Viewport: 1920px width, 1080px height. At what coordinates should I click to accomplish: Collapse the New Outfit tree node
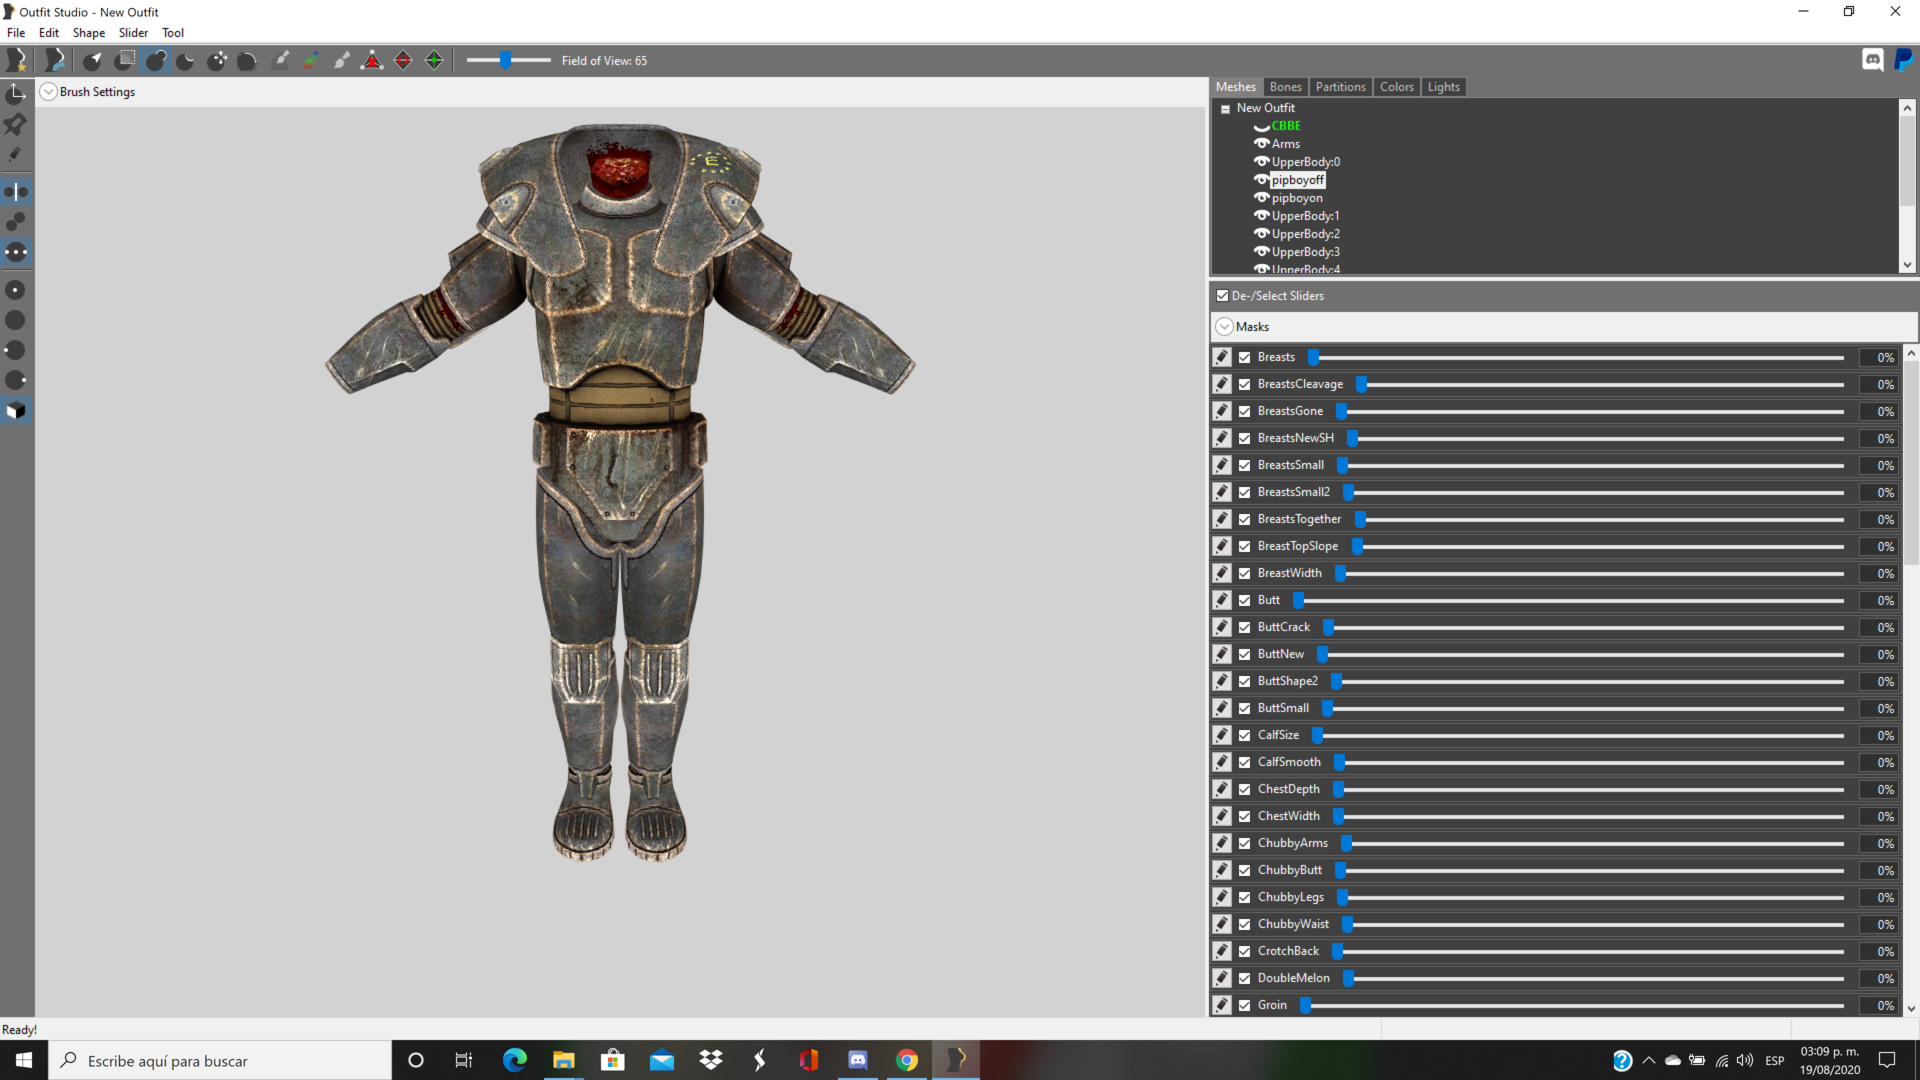point(1225,109)
